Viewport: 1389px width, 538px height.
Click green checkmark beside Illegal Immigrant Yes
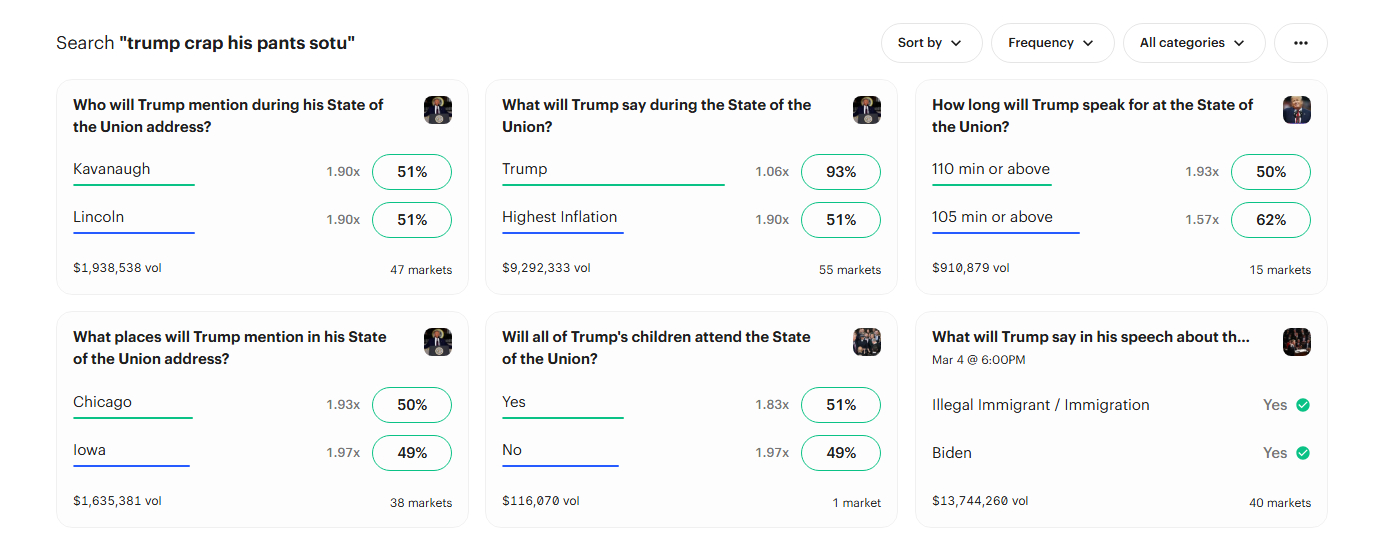1302,405
